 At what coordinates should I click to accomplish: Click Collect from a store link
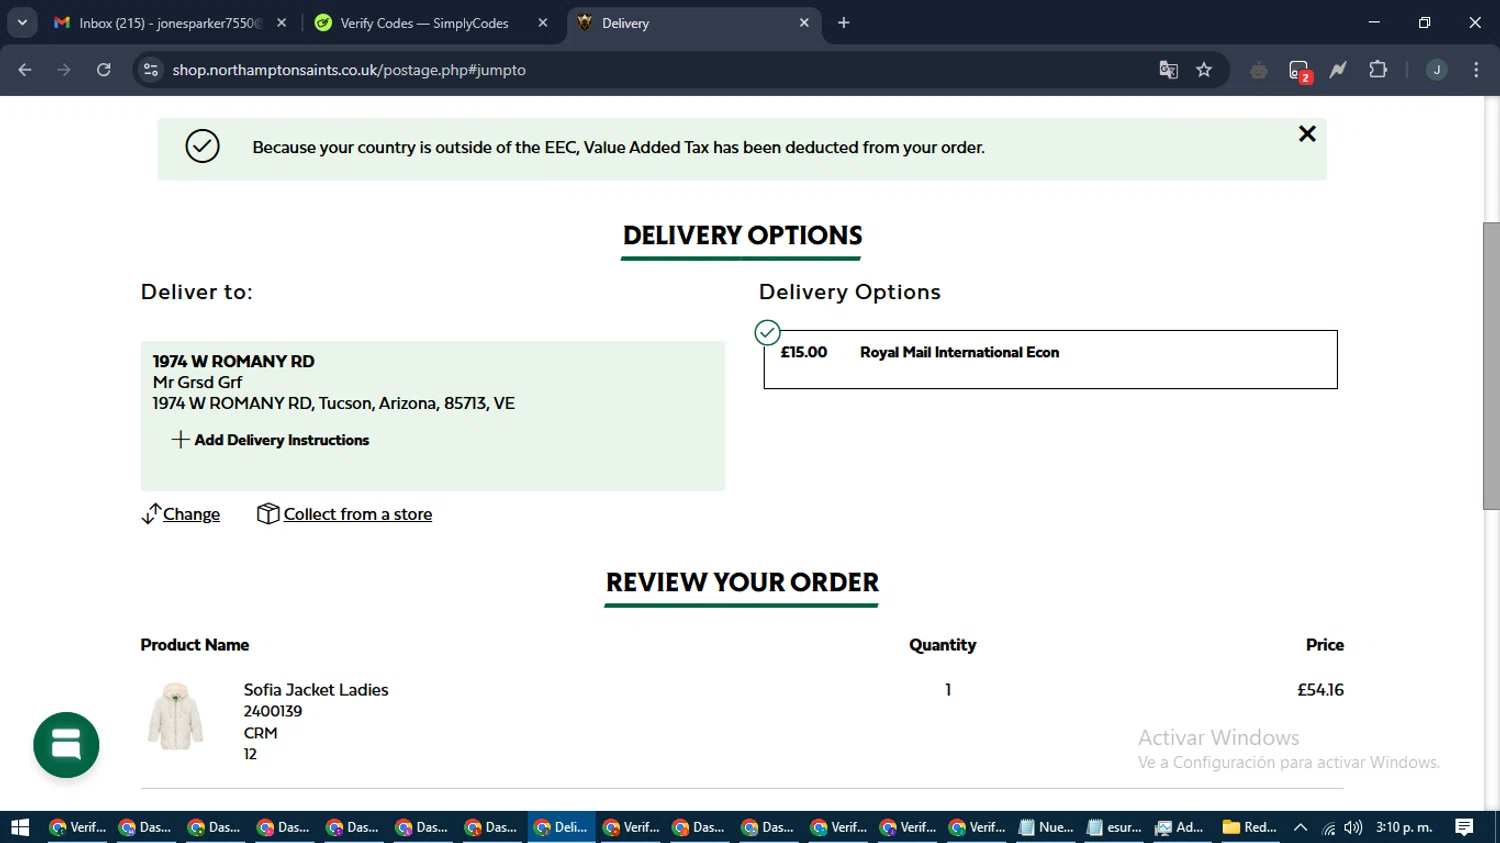358,514
